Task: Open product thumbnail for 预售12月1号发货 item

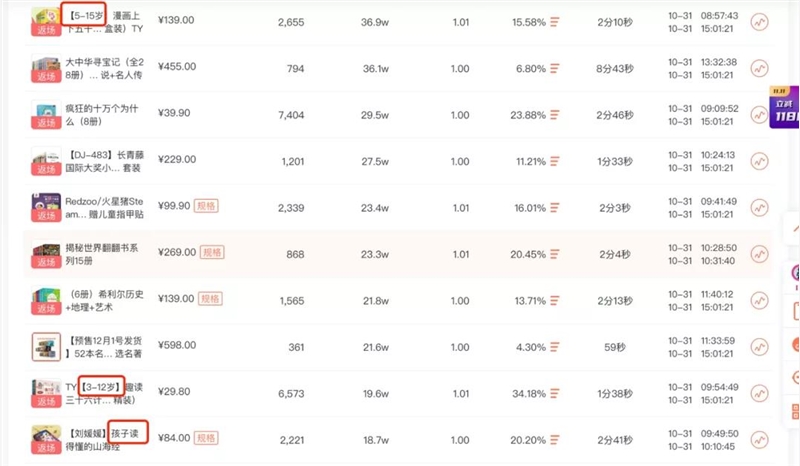Action: click(x=46, y=347)
